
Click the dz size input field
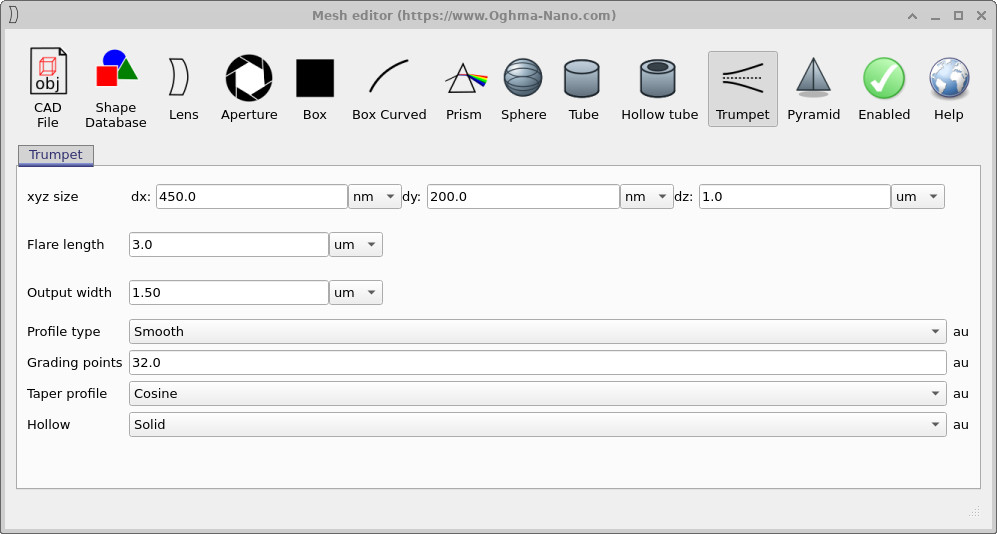point(795,196)
